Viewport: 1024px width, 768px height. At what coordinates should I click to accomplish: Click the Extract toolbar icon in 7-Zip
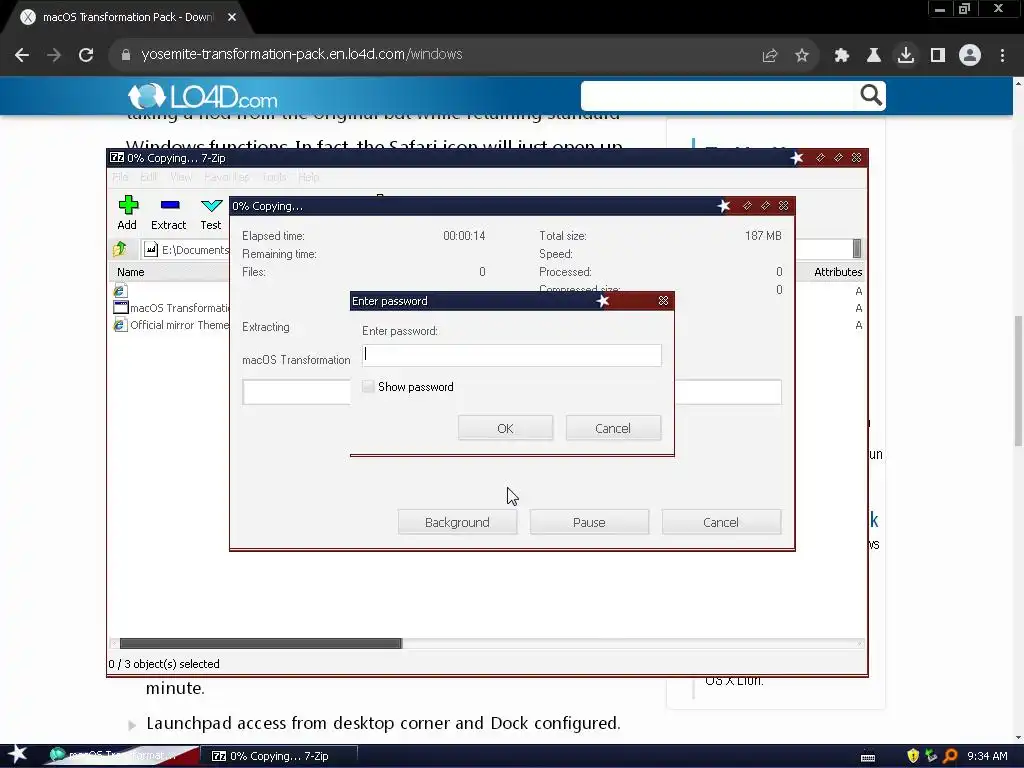(168, 212)
